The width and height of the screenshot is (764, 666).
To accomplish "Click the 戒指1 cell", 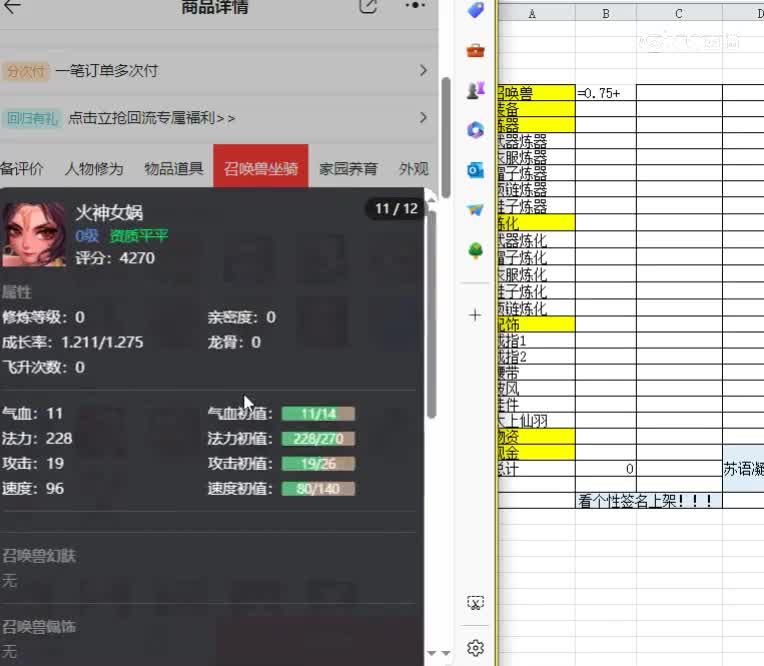I will point(536,340).
